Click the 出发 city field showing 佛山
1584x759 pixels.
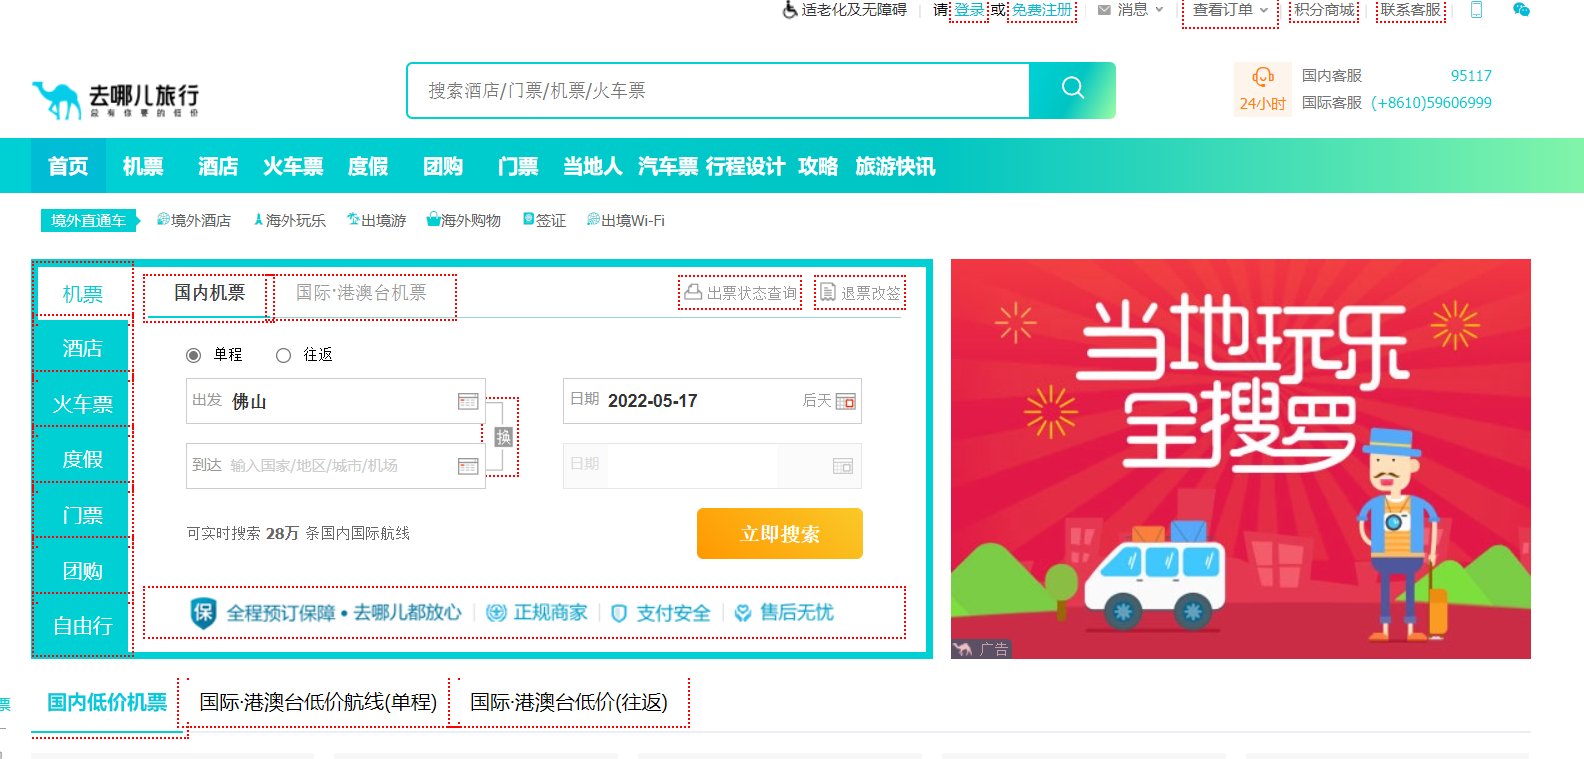pyautogui.click(x=336, y=401)
